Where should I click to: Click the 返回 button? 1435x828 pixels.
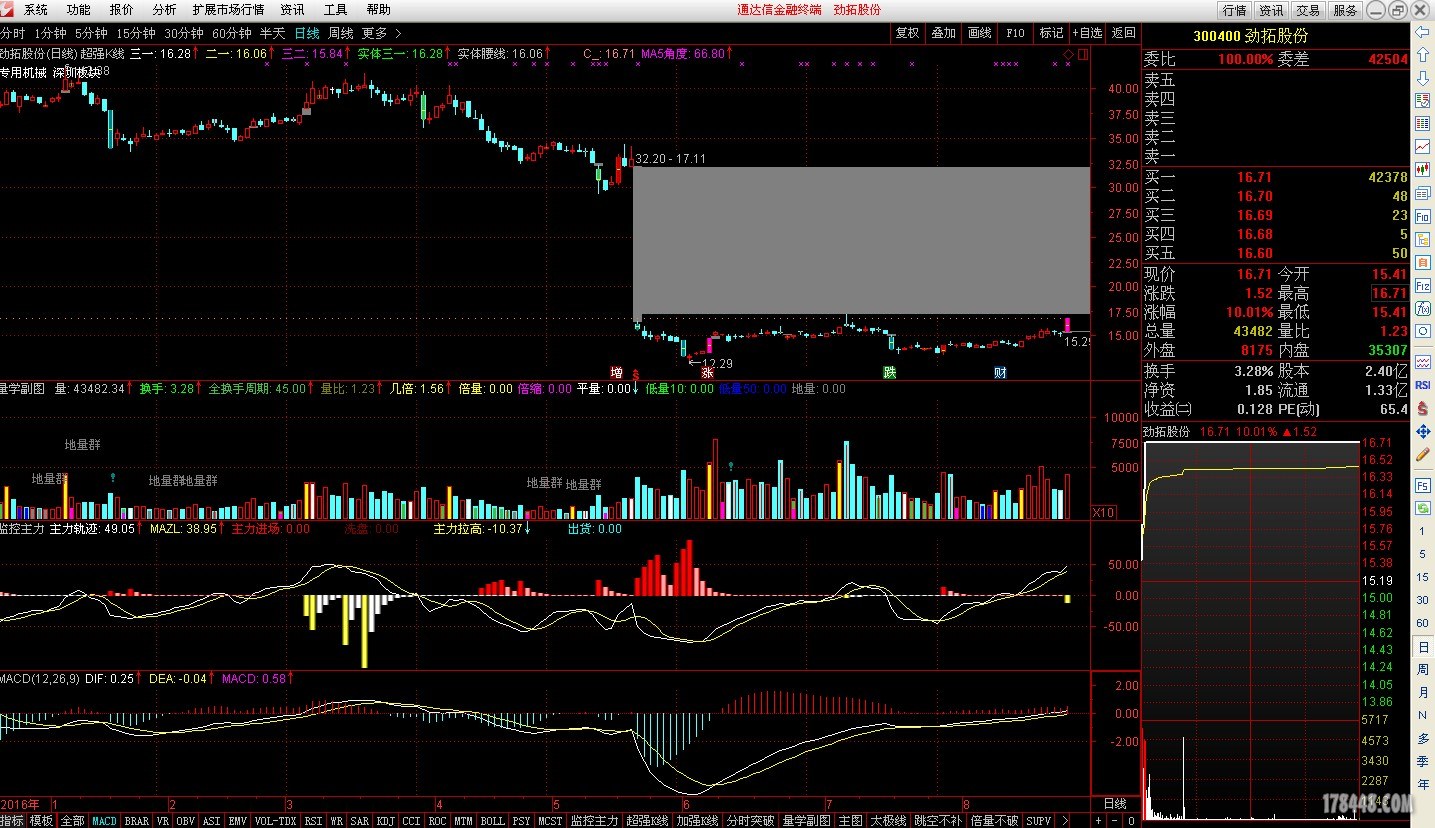coord(1123,33)
